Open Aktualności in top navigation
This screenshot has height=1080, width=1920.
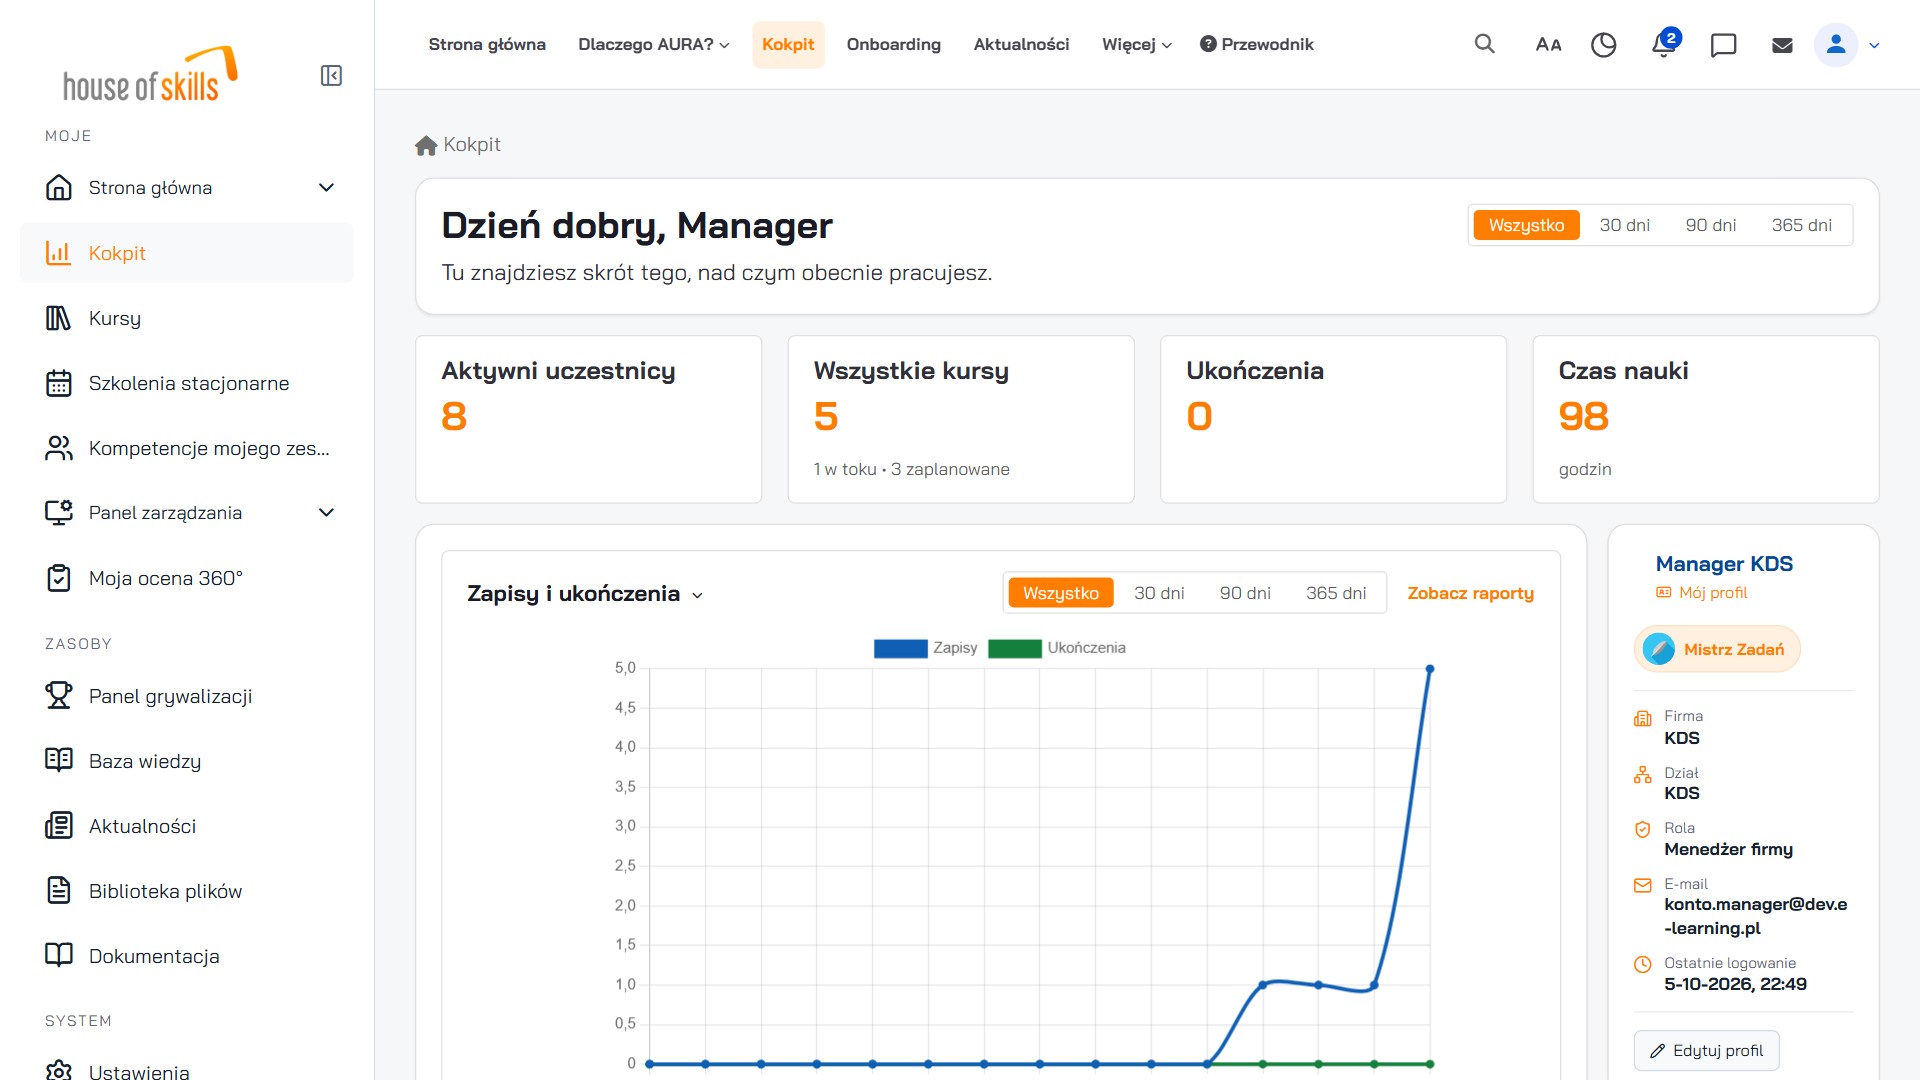[1021, 45]
